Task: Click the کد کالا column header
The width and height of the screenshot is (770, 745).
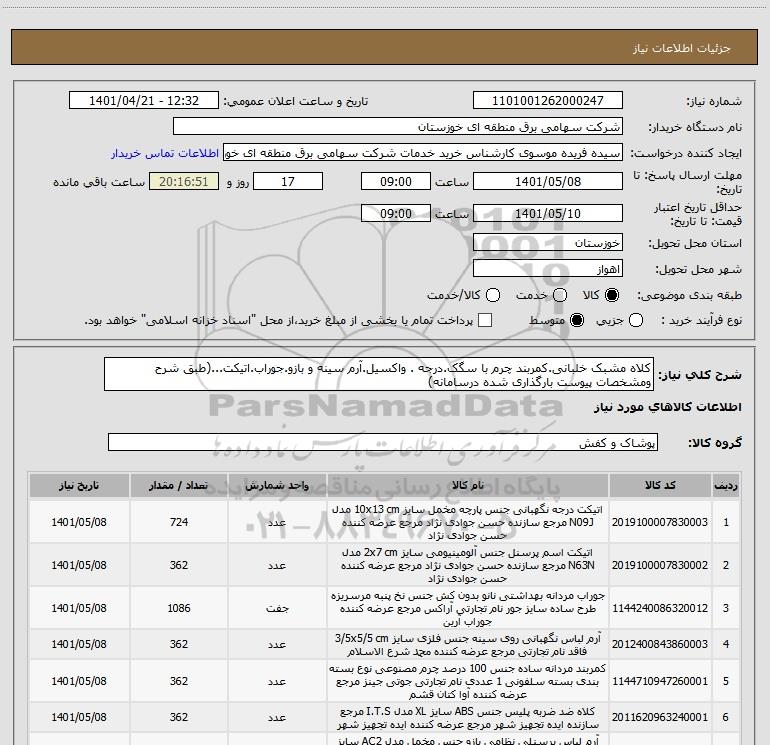Action: (x=668, y=485)
